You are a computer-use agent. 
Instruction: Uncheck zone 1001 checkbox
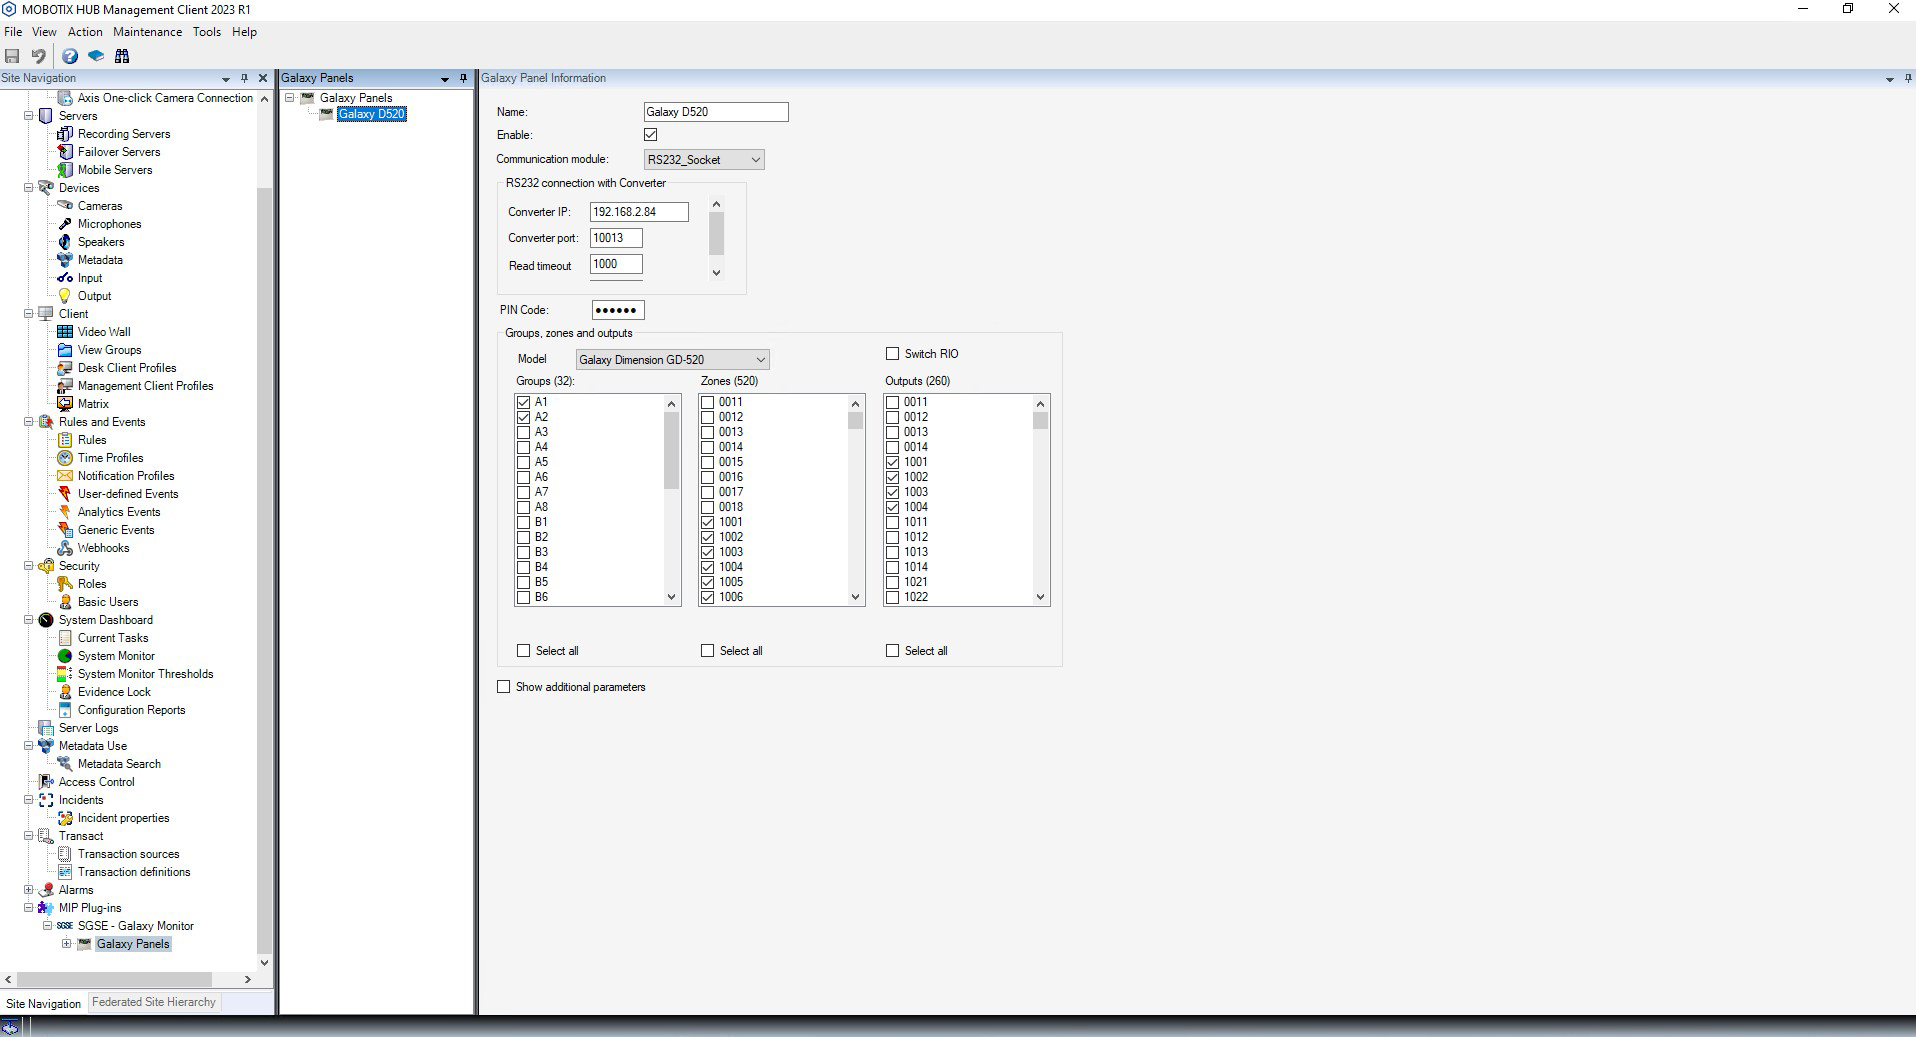pos(708,522)
